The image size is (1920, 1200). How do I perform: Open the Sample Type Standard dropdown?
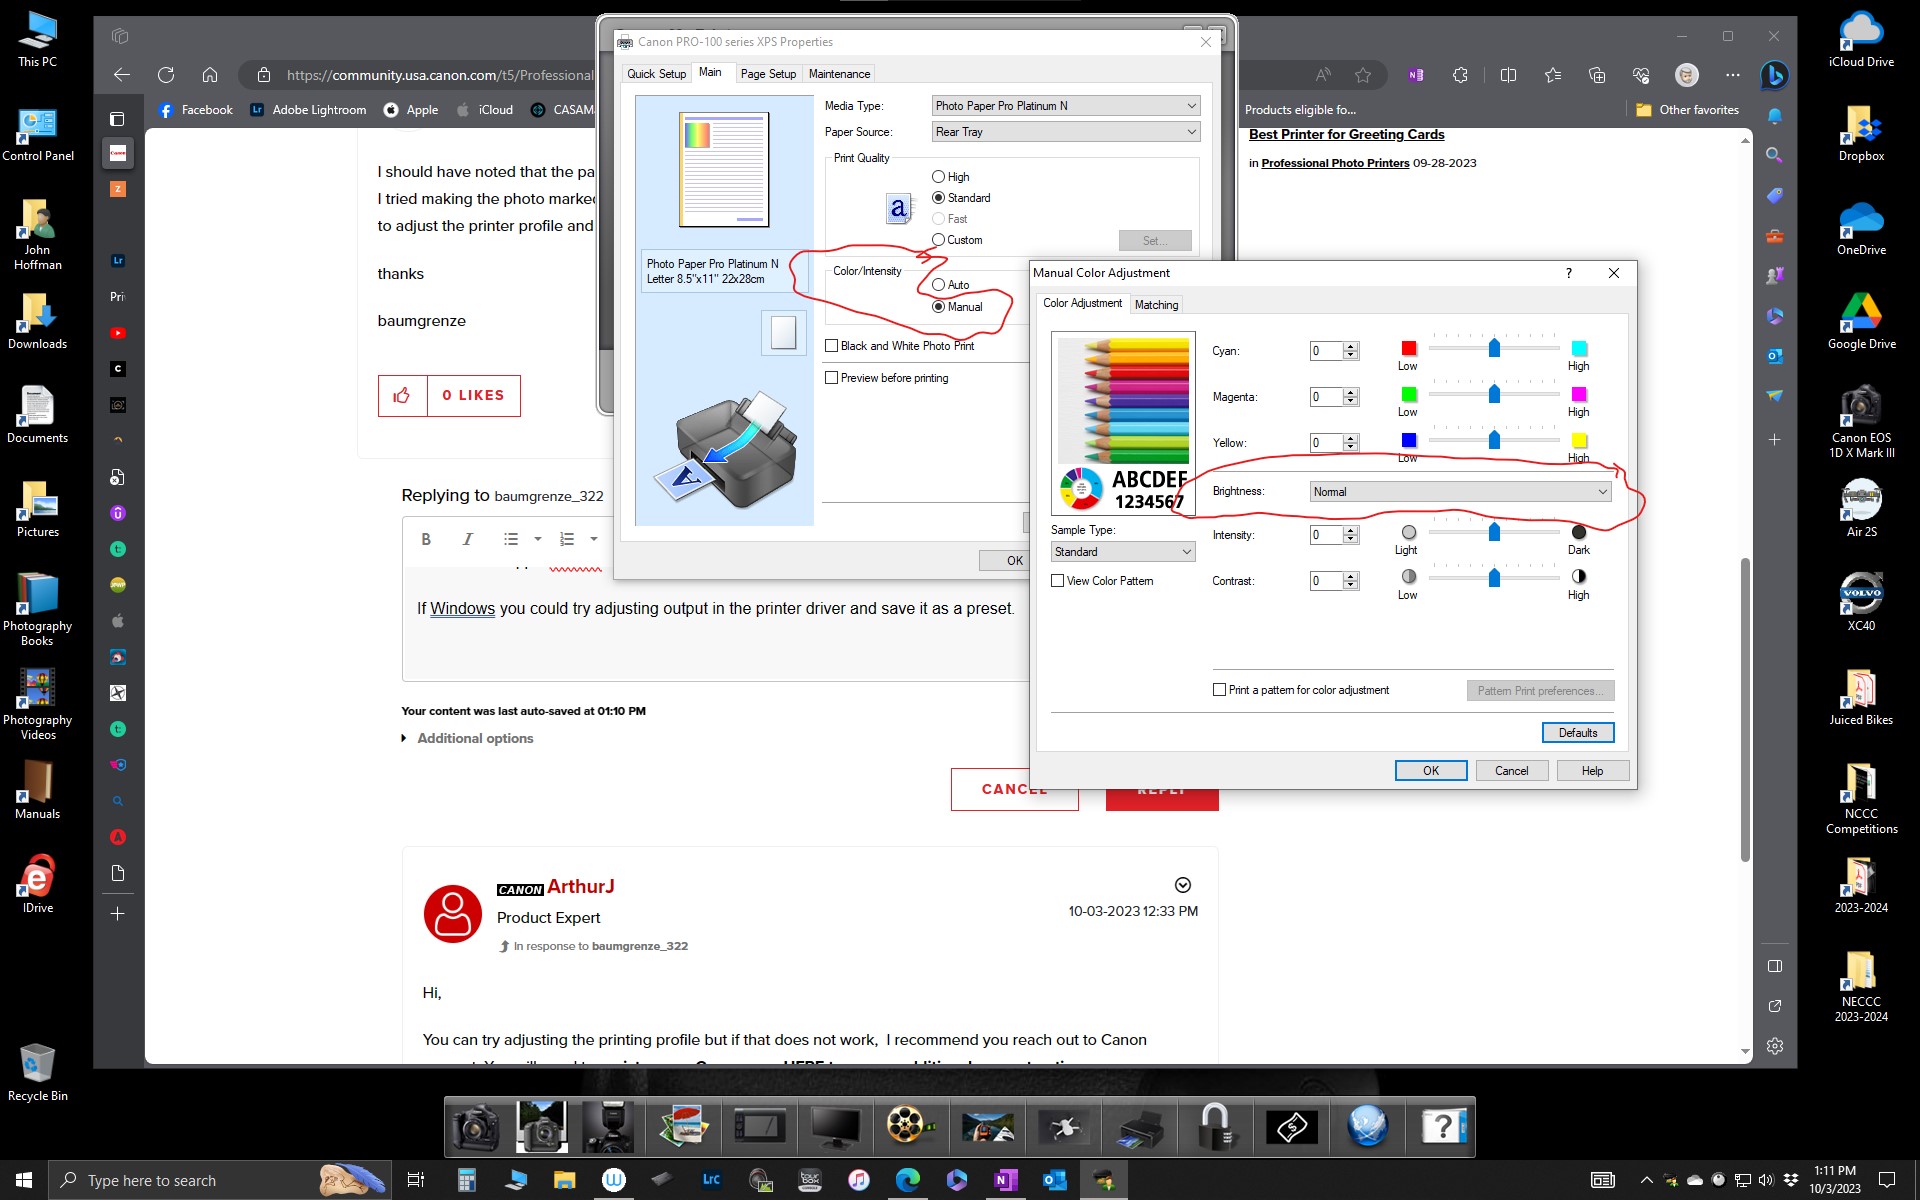tap(1122, 552)
